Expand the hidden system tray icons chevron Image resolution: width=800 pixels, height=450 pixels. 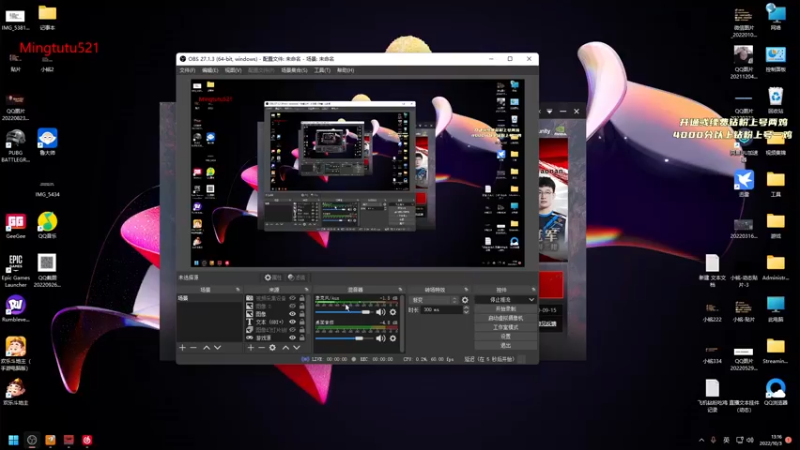(702, 440)
